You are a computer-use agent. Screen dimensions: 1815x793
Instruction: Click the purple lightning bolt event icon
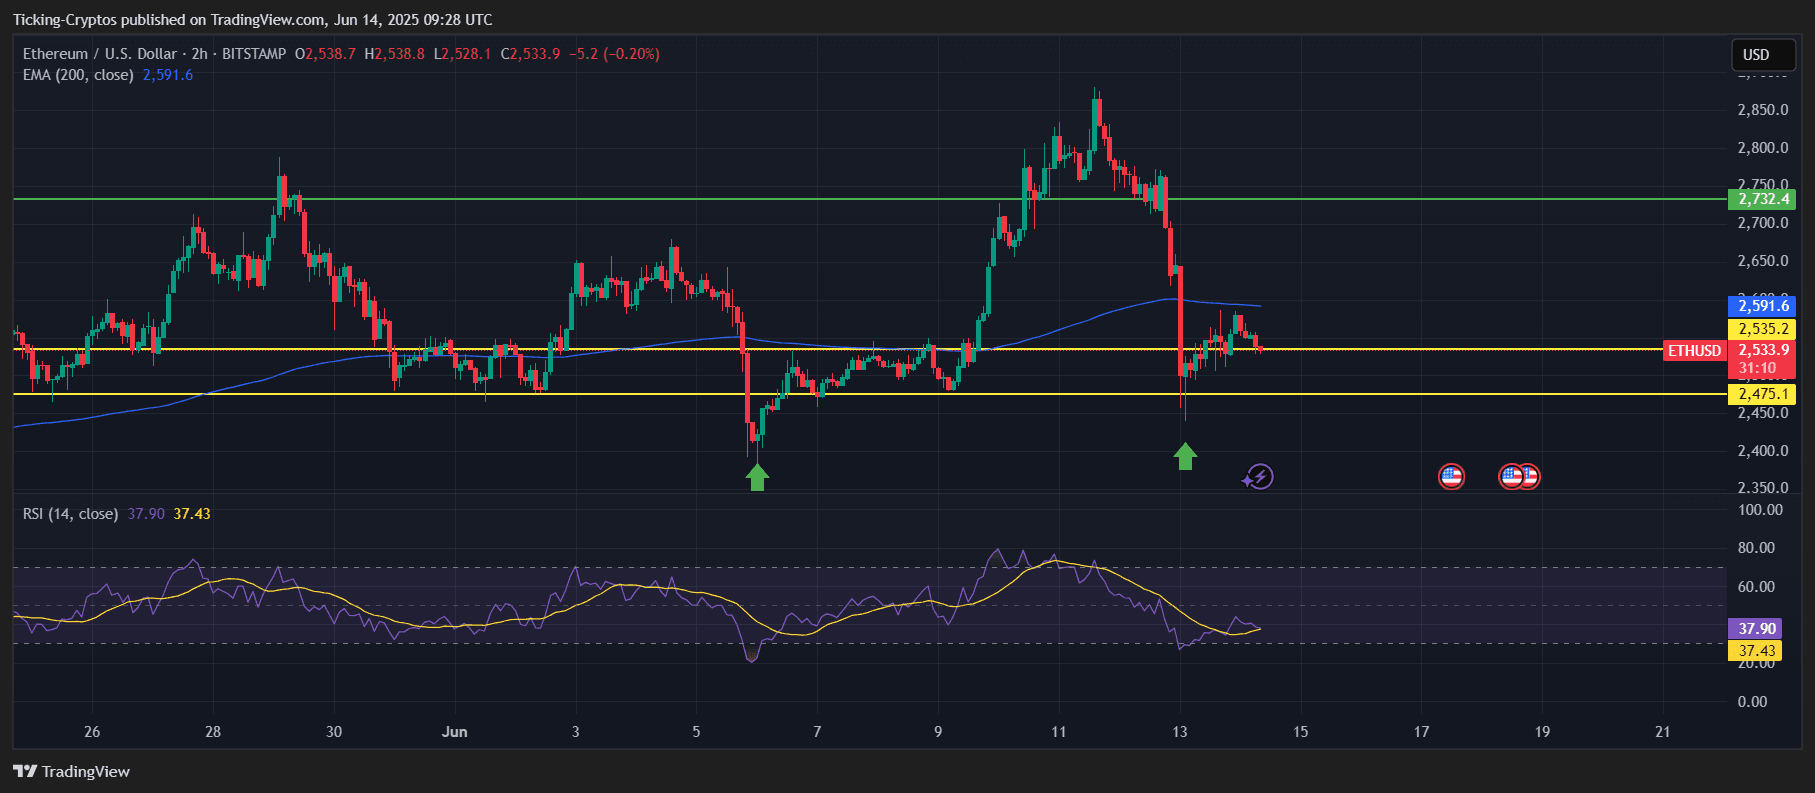(x=1259, y=477)
